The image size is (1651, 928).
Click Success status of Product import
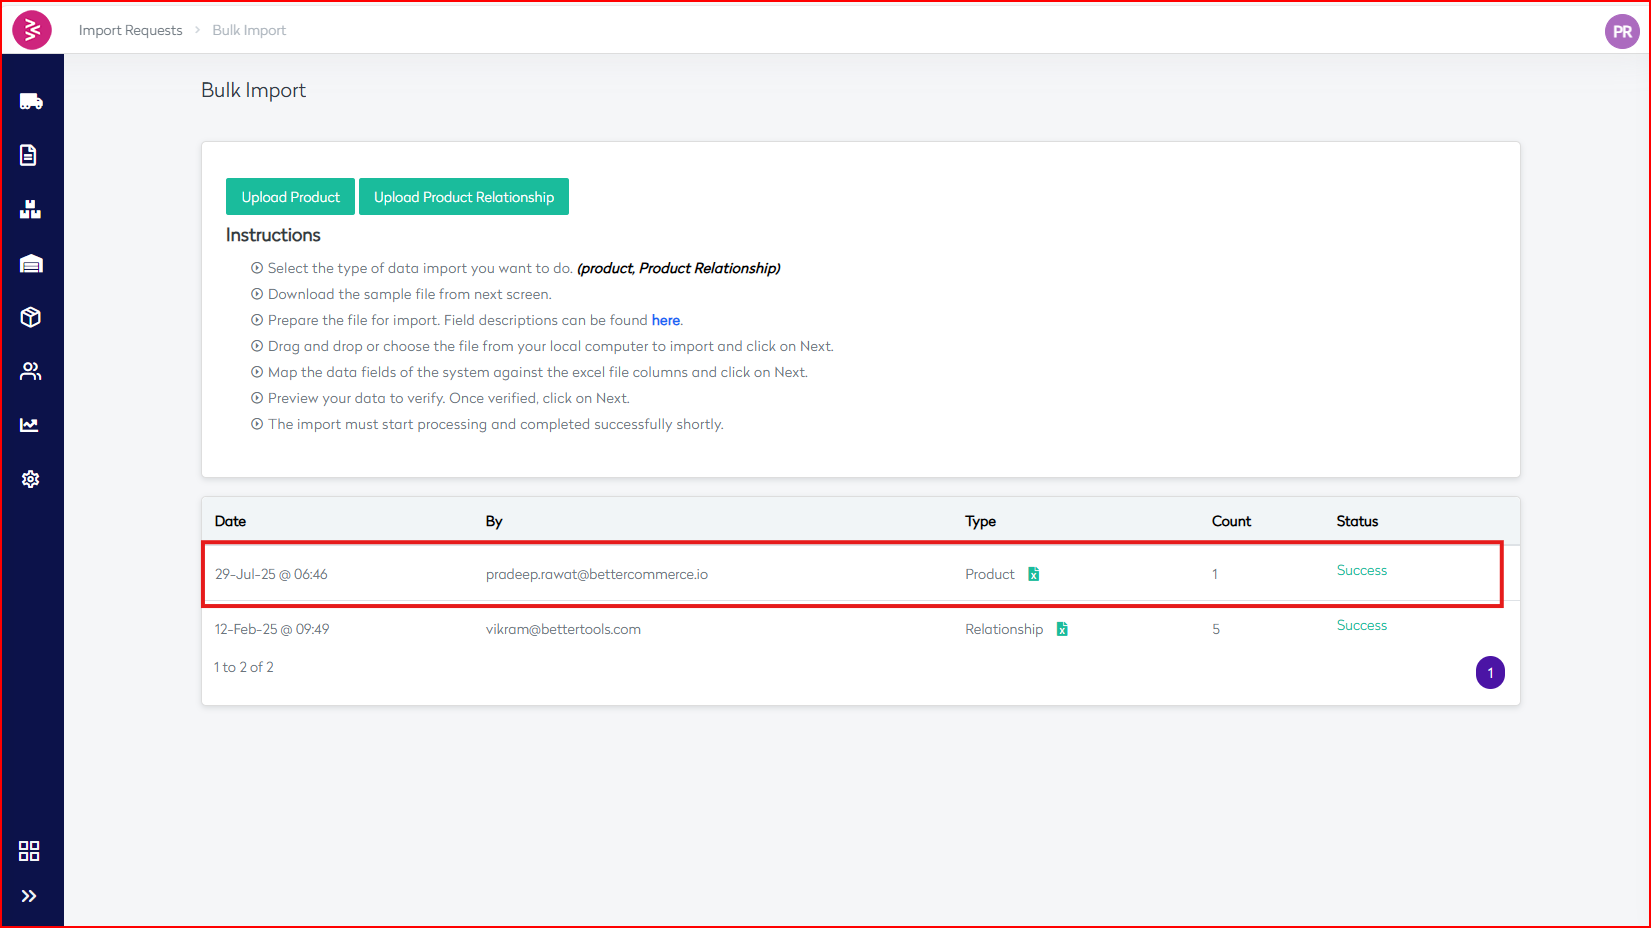(x=1361, y=570)
